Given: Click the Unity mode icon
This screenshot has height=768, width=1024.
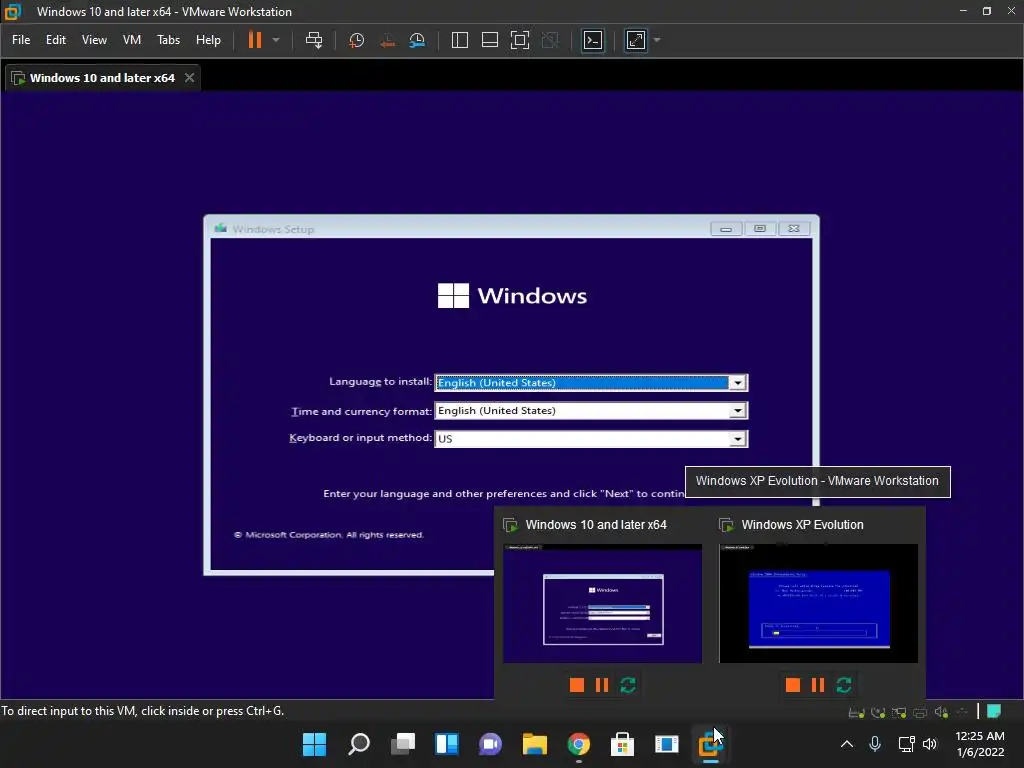Looking at the screenshot, I should tap(551, 40).
